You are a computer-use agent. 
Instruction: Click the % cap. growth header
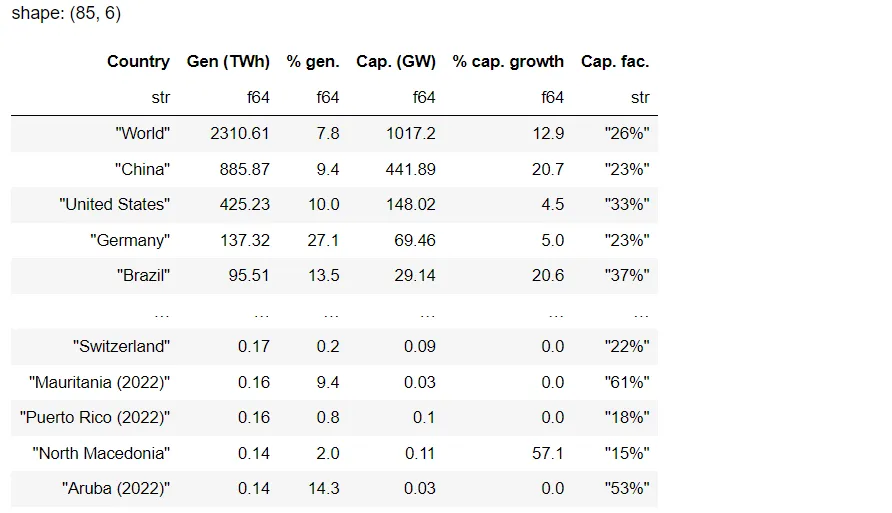508,62
